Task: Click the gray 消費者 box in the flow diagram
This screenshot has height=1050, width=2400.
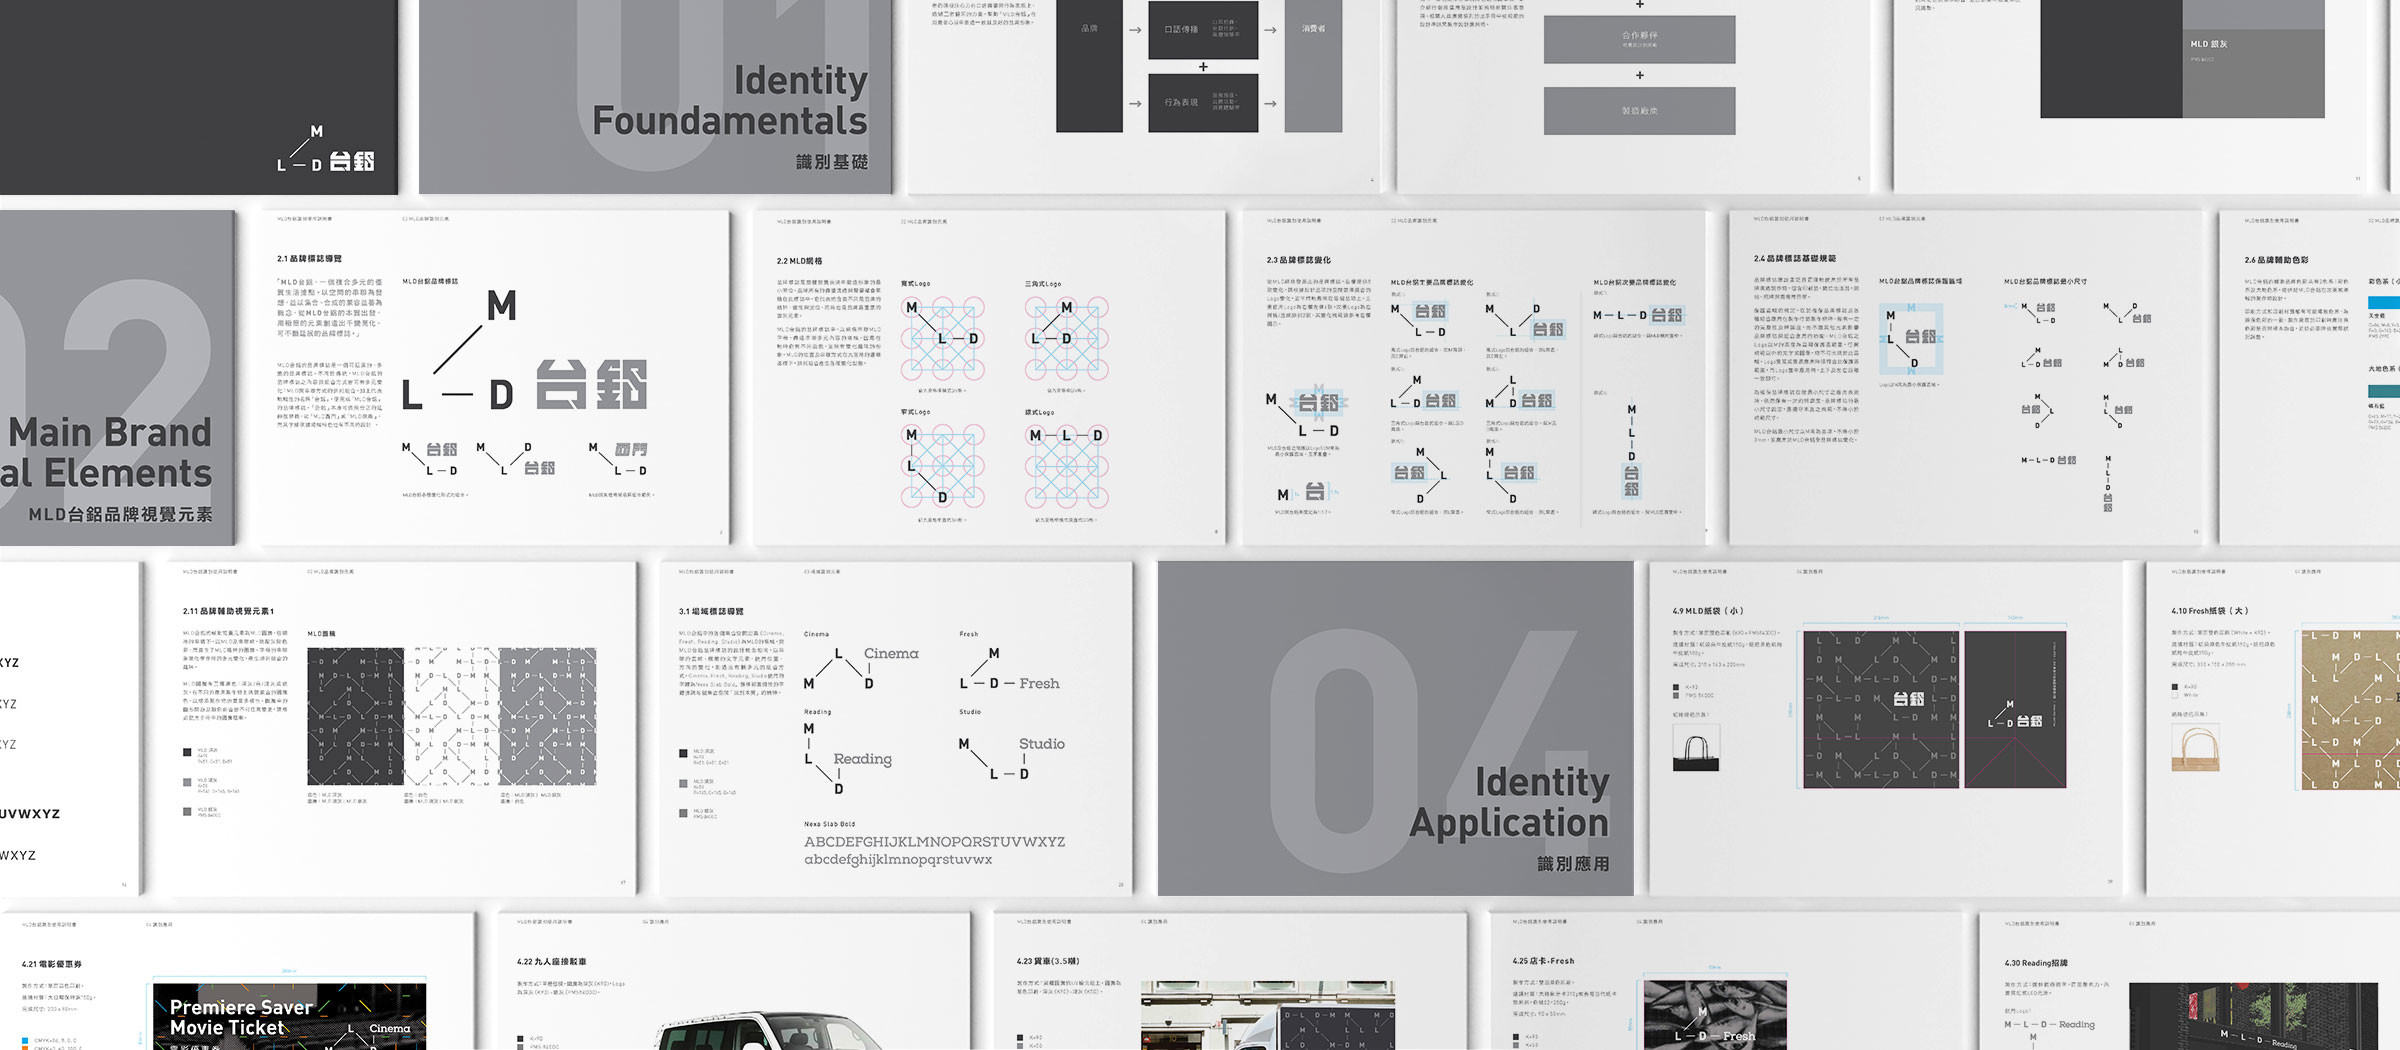Action: (x=1313, y=66)
